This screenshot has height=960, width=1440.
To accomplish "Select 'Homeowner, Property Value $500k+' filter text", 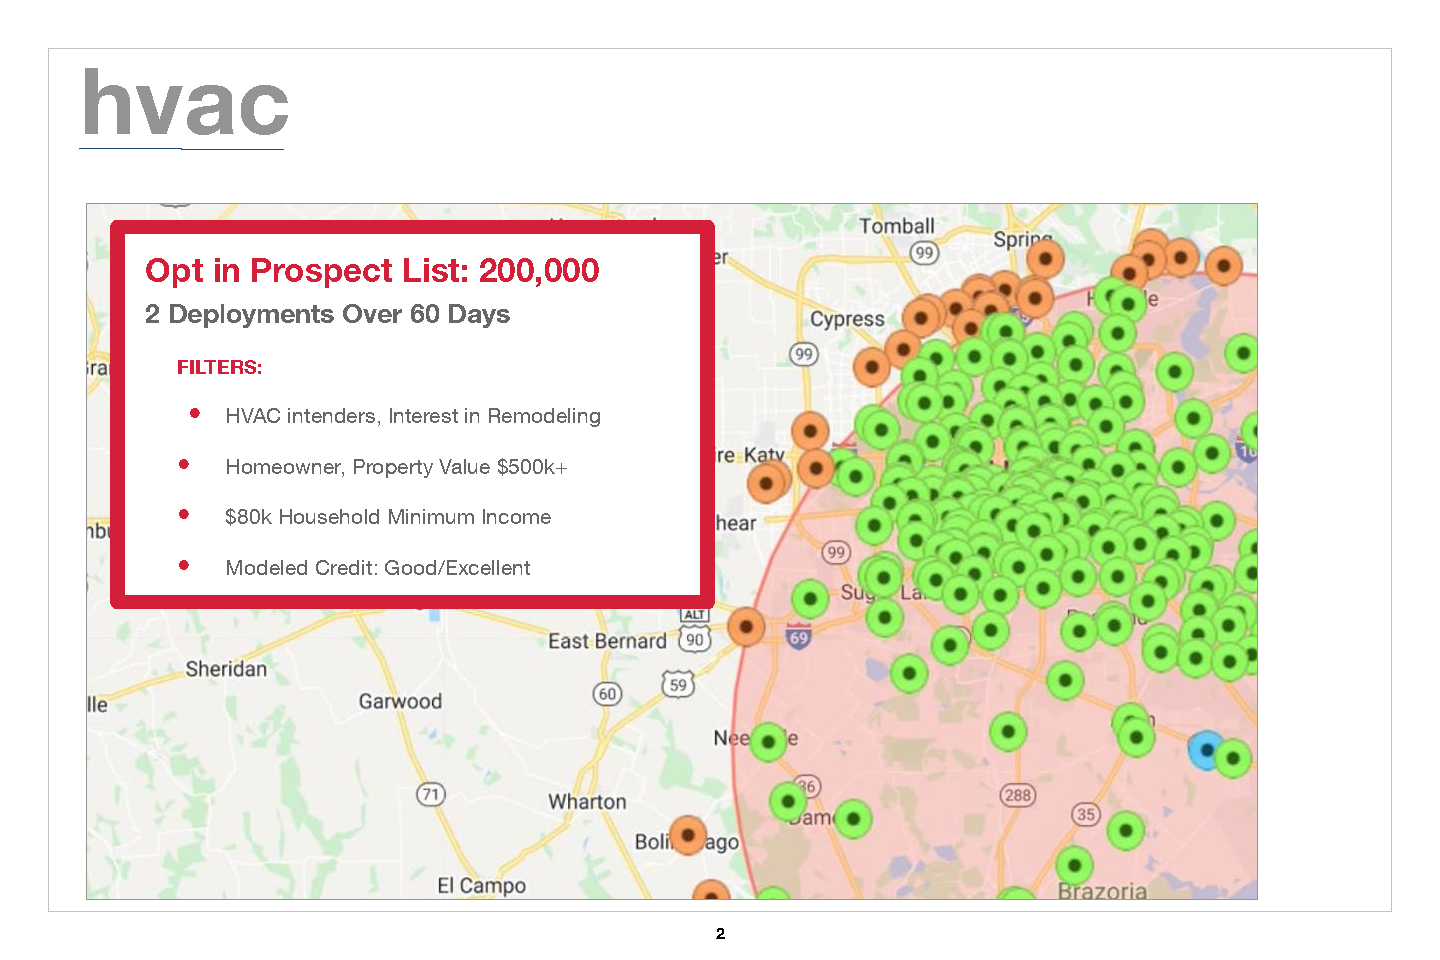I will point(396,467).
